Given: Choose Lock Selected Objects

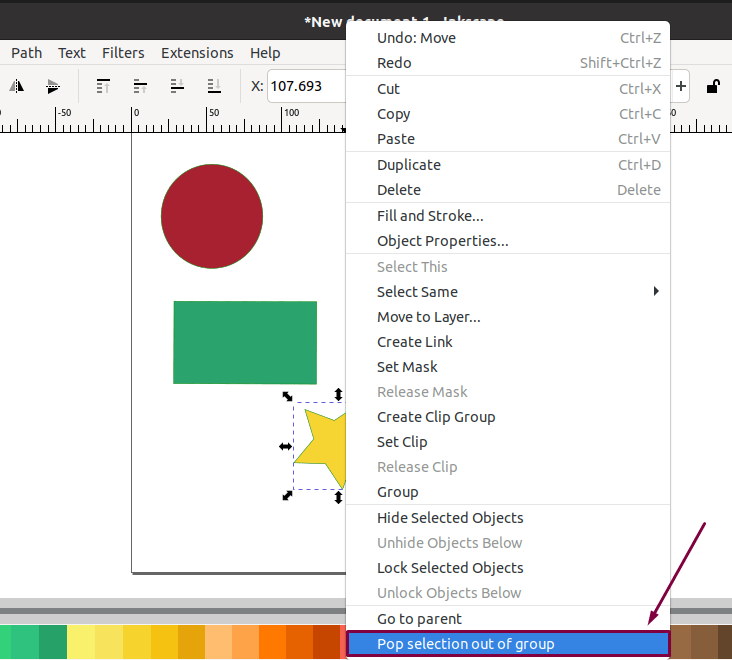Looking at the screenshot, I should click(508, 568).
